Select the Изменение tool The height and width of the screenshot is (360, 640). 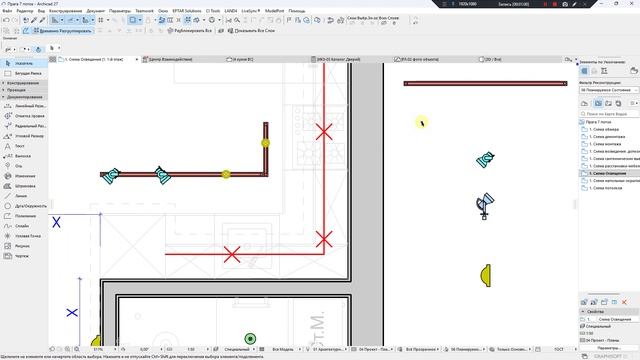24,176
